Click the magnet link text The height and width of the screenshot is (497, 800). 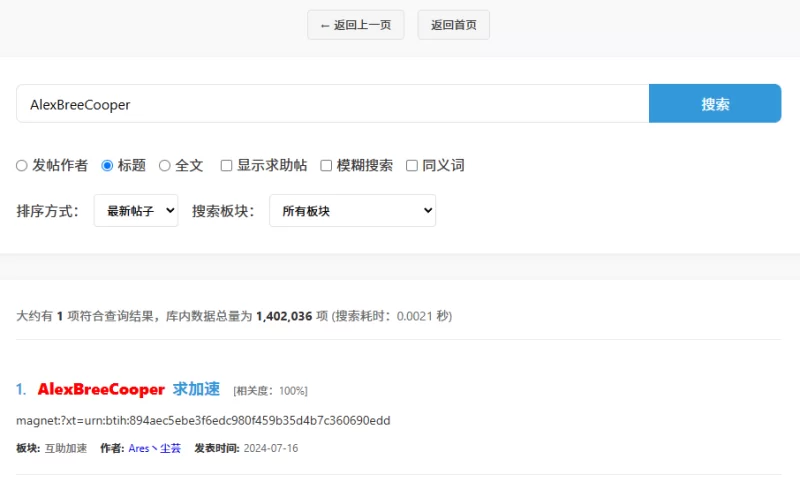point(203,420)
